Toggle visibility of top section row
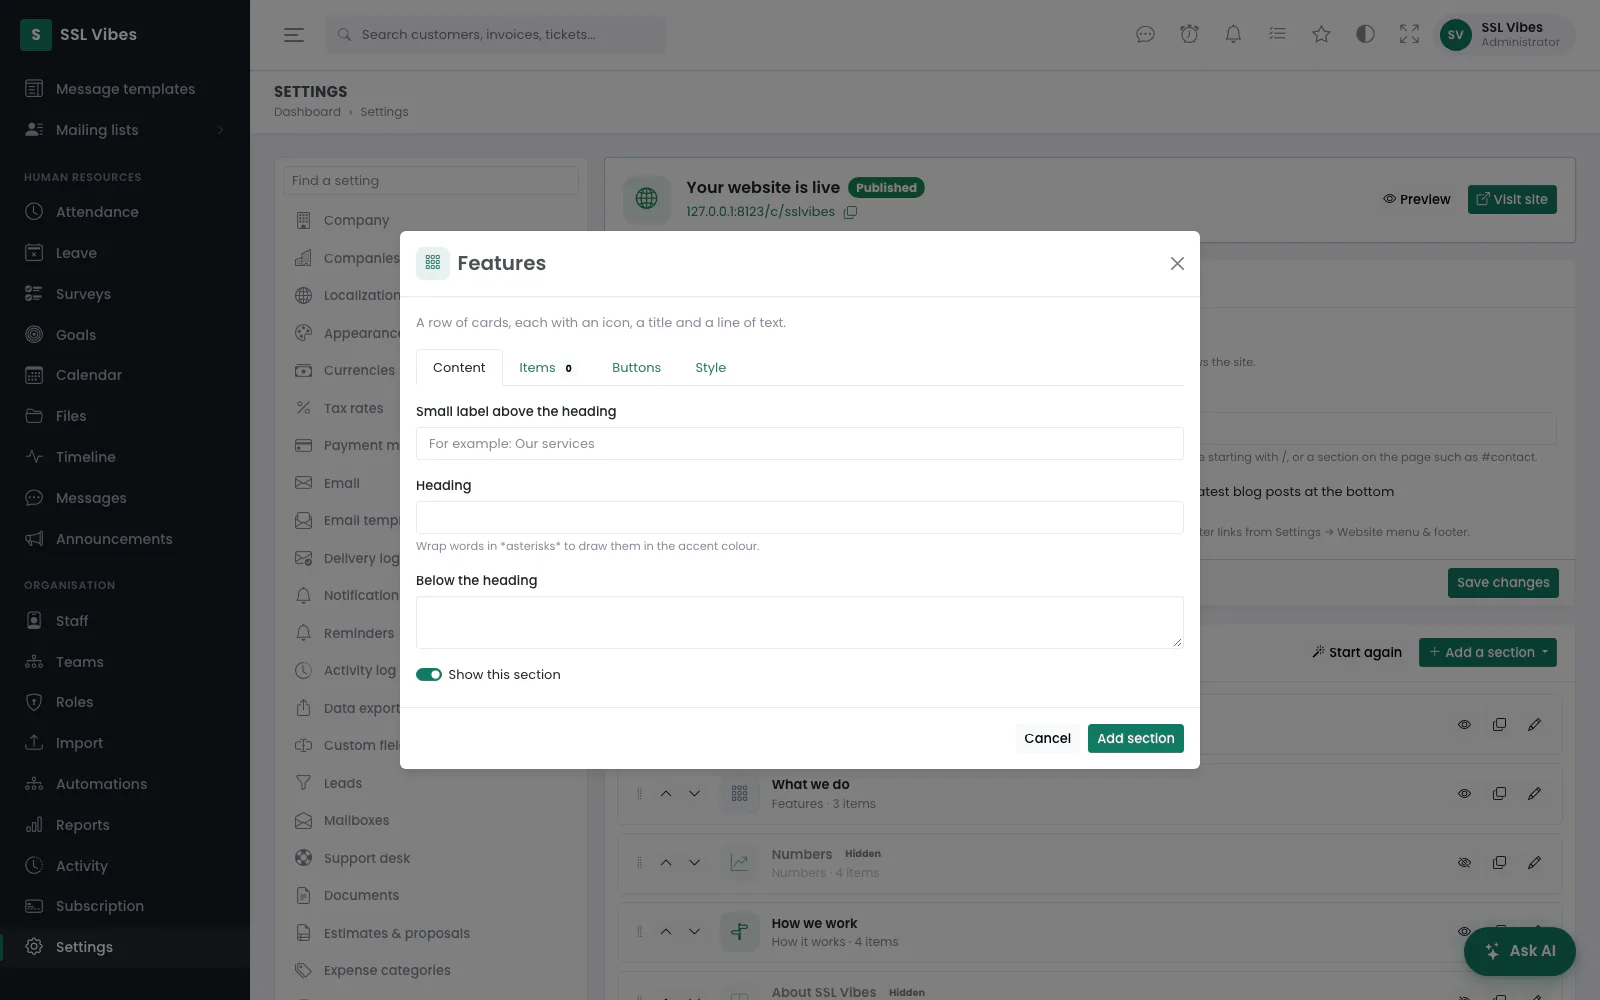This screenshot has width=1600, height=1000. click(1464, 725)
